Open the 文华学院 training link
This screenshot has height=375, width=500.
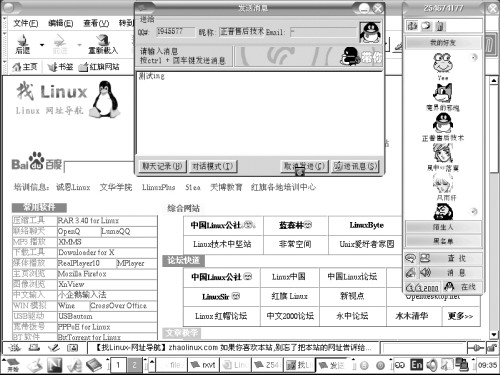[x=116, y=187]
